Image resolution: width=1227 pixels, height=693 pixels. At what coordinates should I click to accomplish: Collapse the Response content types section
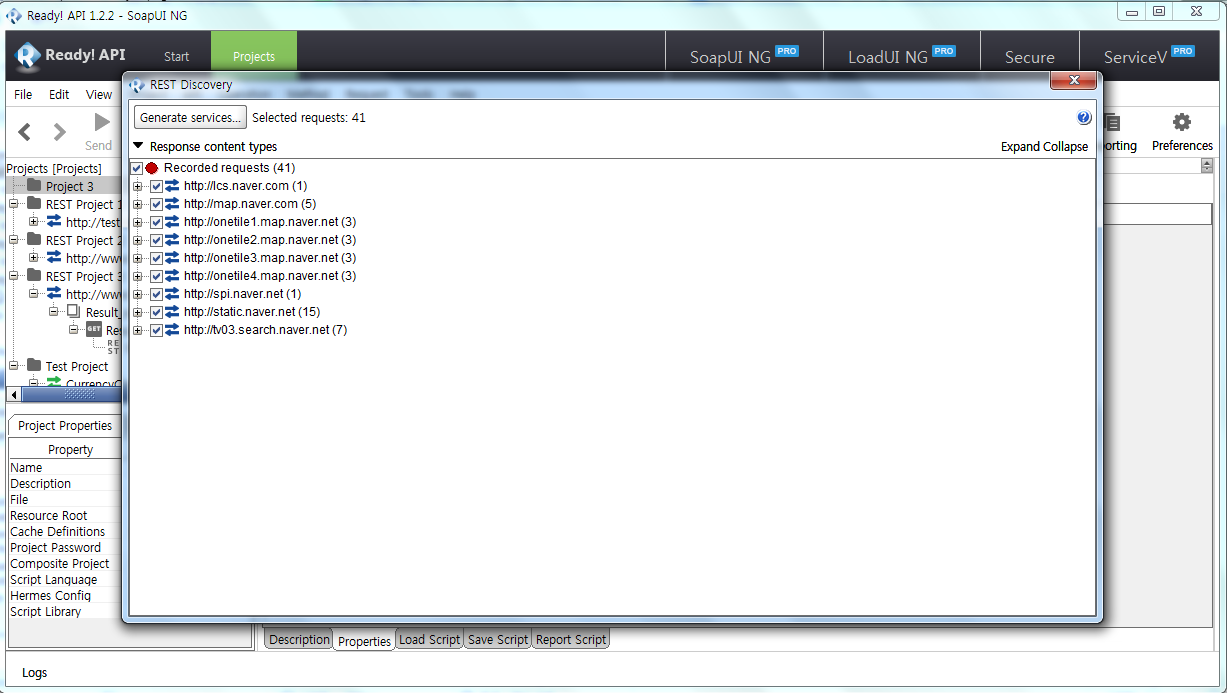point(139,146)
